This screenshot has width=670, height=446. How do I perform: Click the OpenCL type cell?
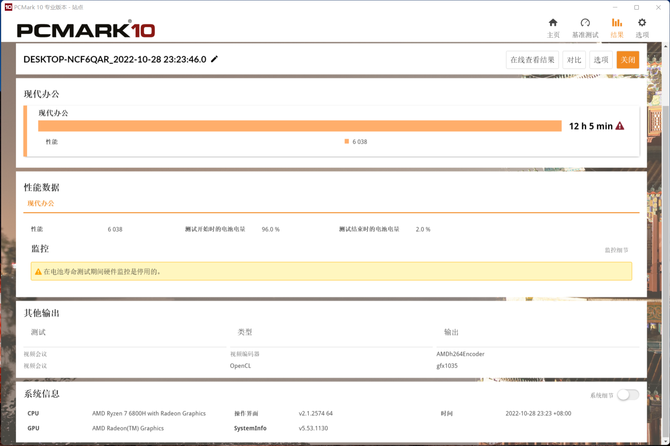pyautogui.click(x=240, y=366)
